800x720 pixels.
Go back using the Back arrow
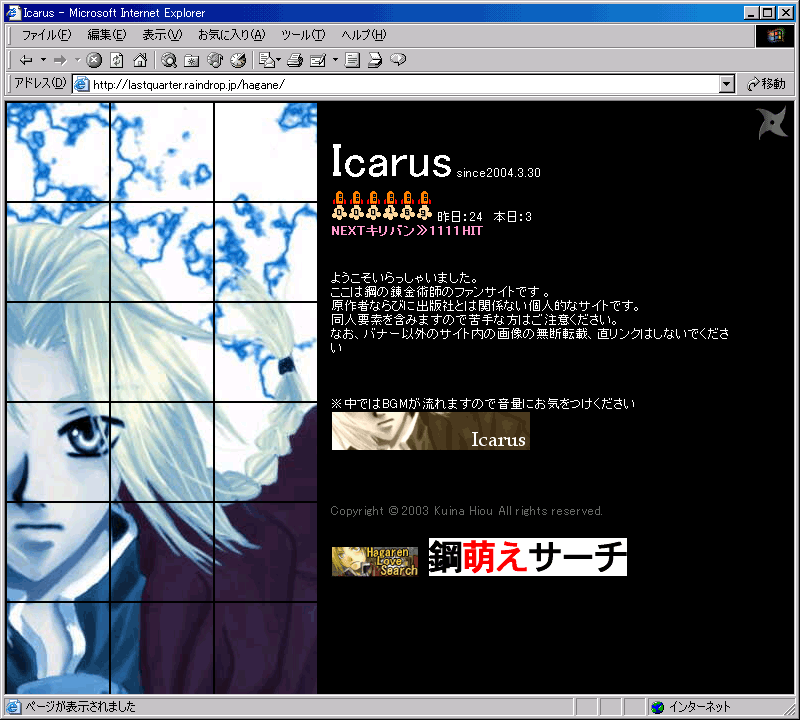[x=26, y=60]
